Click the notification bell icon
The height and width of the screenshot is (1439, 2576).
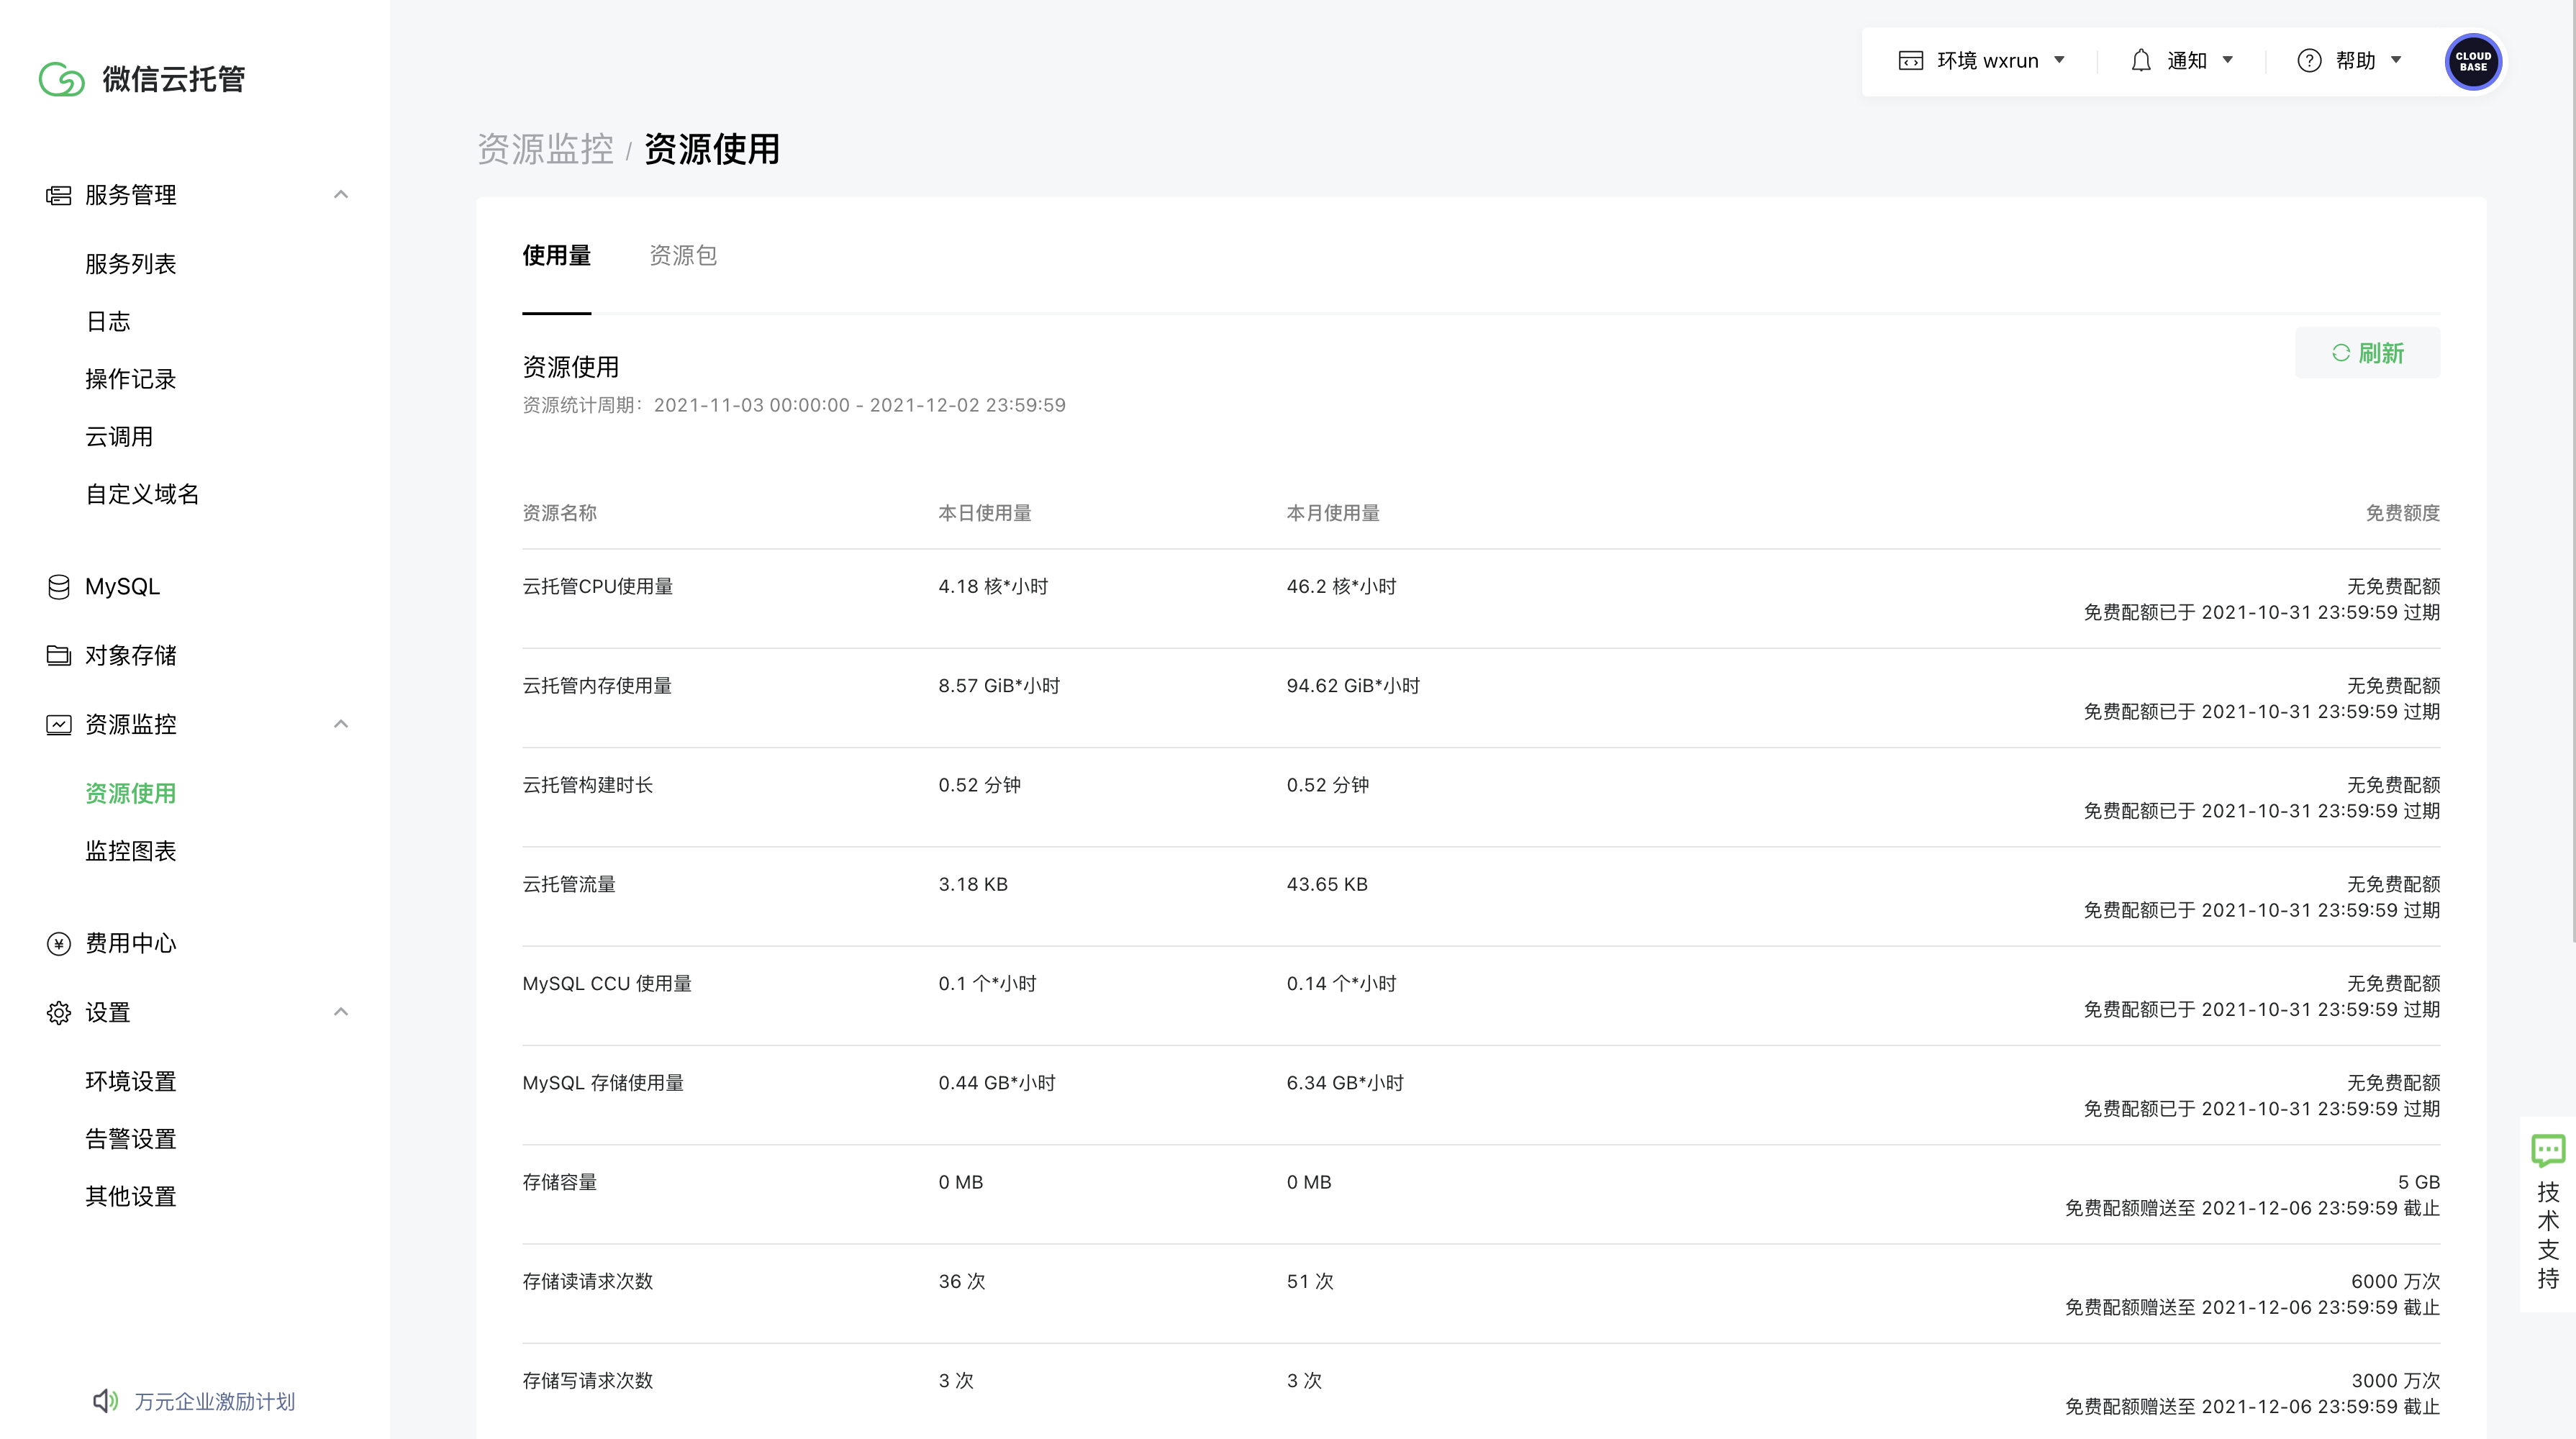click(x=2140, y=61)
